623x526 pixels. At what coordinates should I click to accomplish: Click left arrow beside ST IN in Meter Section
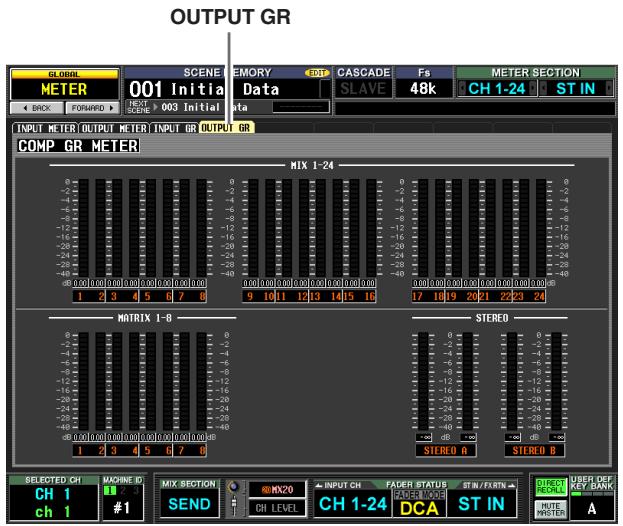tap(543, 88)
